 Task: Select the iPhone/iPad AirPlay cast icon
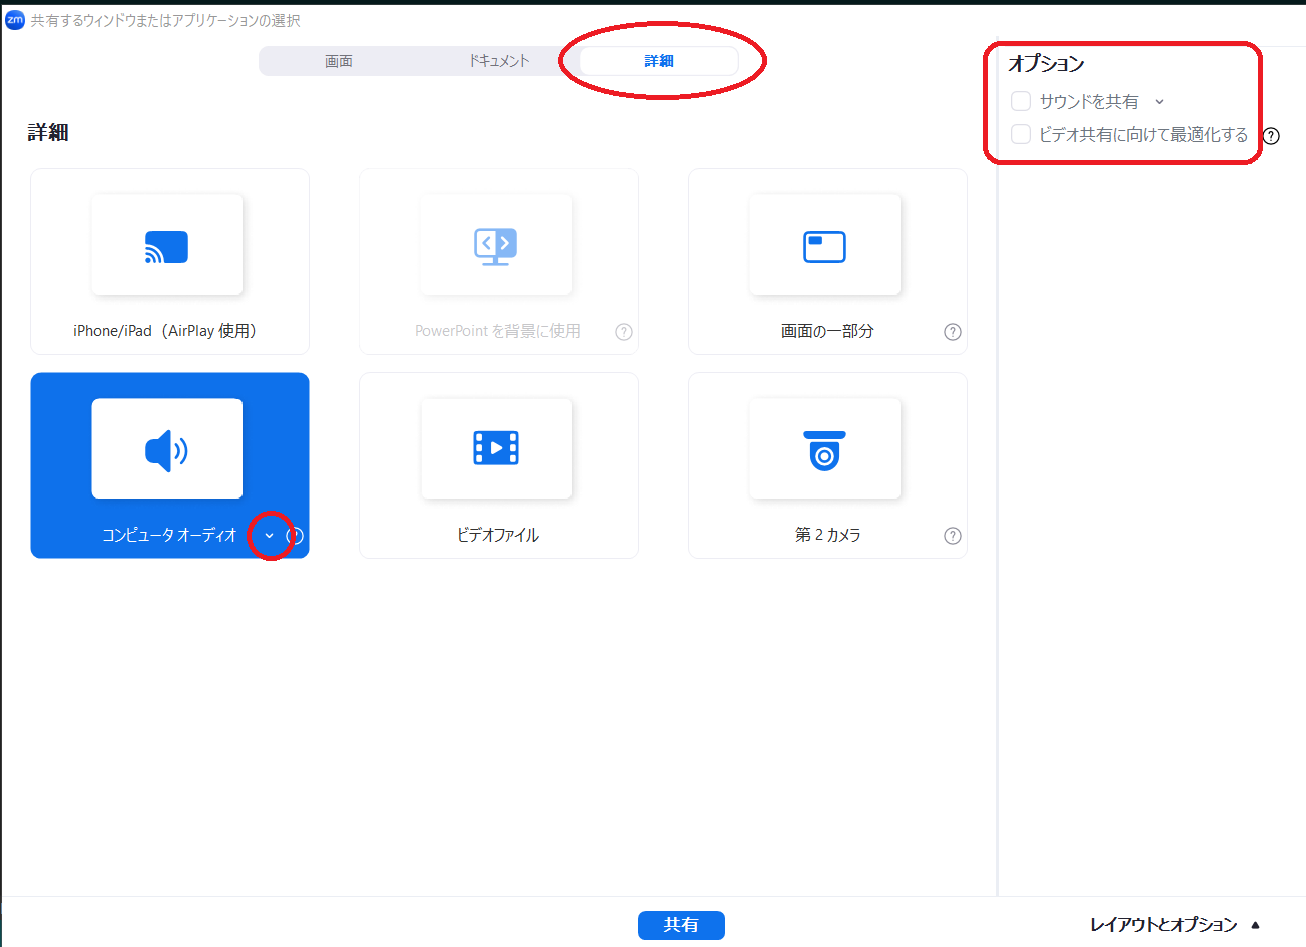(x=167, y=246)
